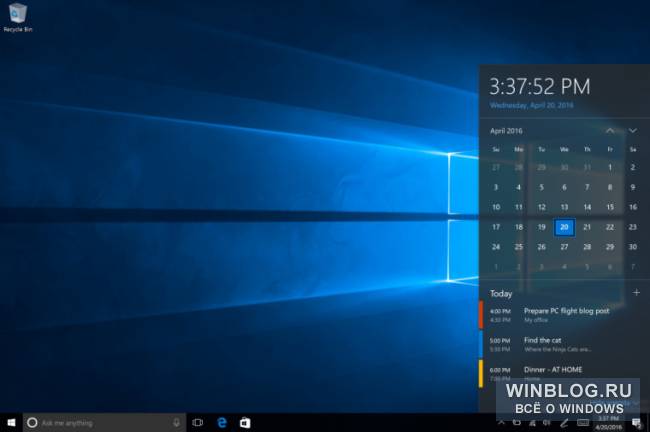The image size is (650, 432).
Task: Select date 14 in the calendar
Action: pyautogui.click(x=587, y=207)
